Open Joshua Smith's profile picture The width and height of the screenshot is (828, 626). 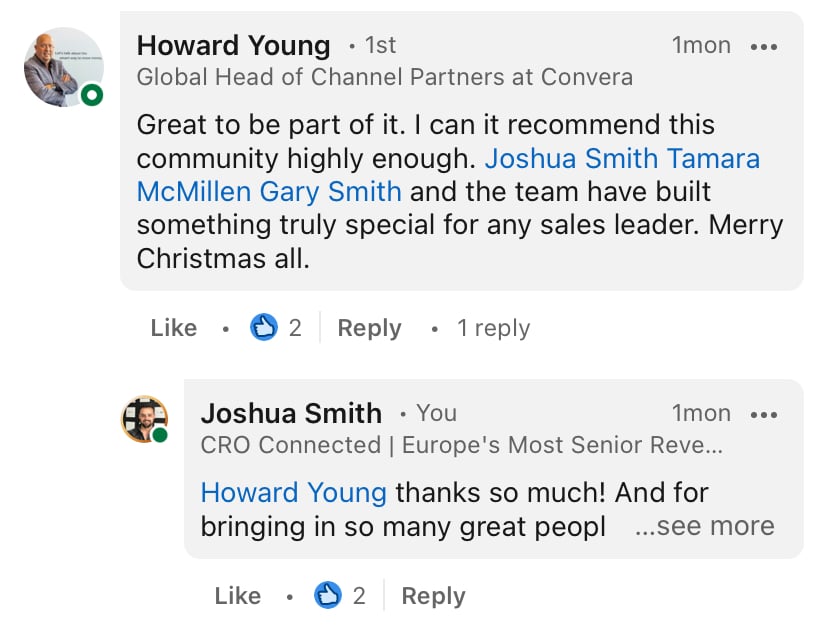coord(145,419)
